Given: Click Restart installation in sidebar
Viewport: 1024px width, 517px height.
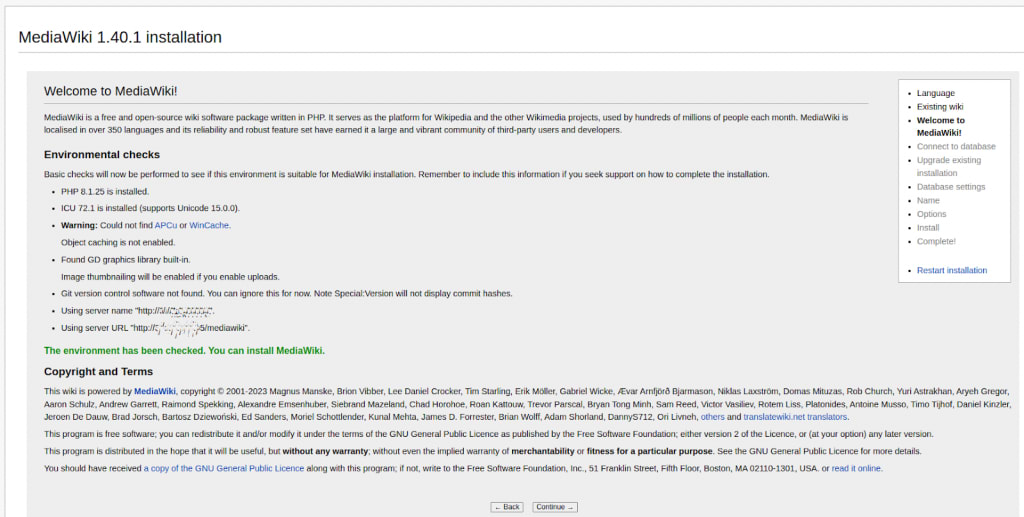Looking at the screenshot, I should pyautogui.click(x=952, y=270).
